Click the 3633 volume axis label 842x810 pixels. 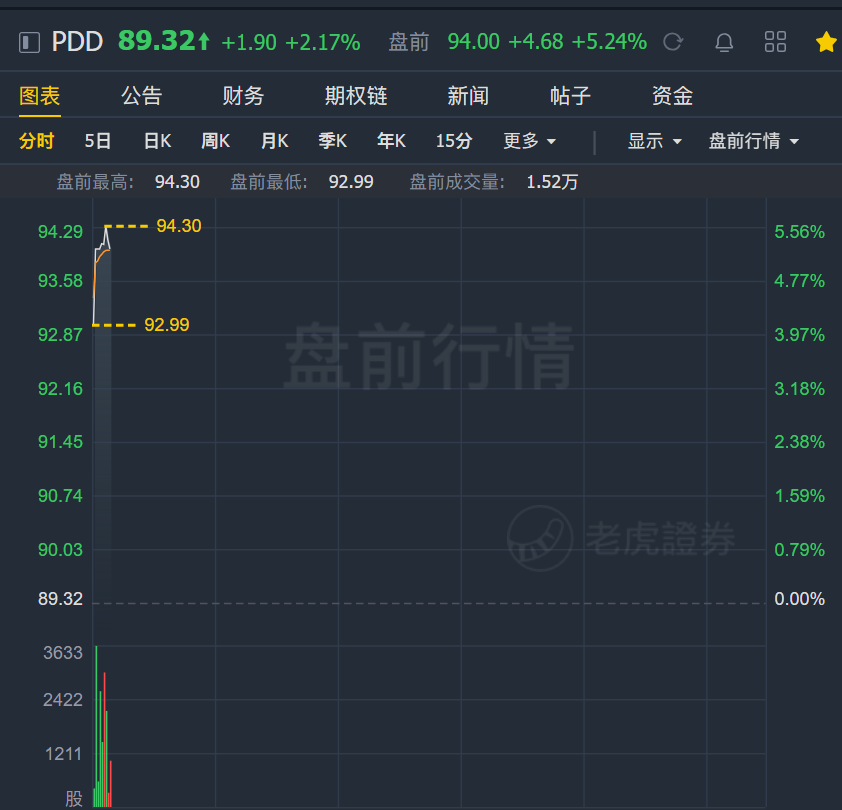[x=63, y=653]
